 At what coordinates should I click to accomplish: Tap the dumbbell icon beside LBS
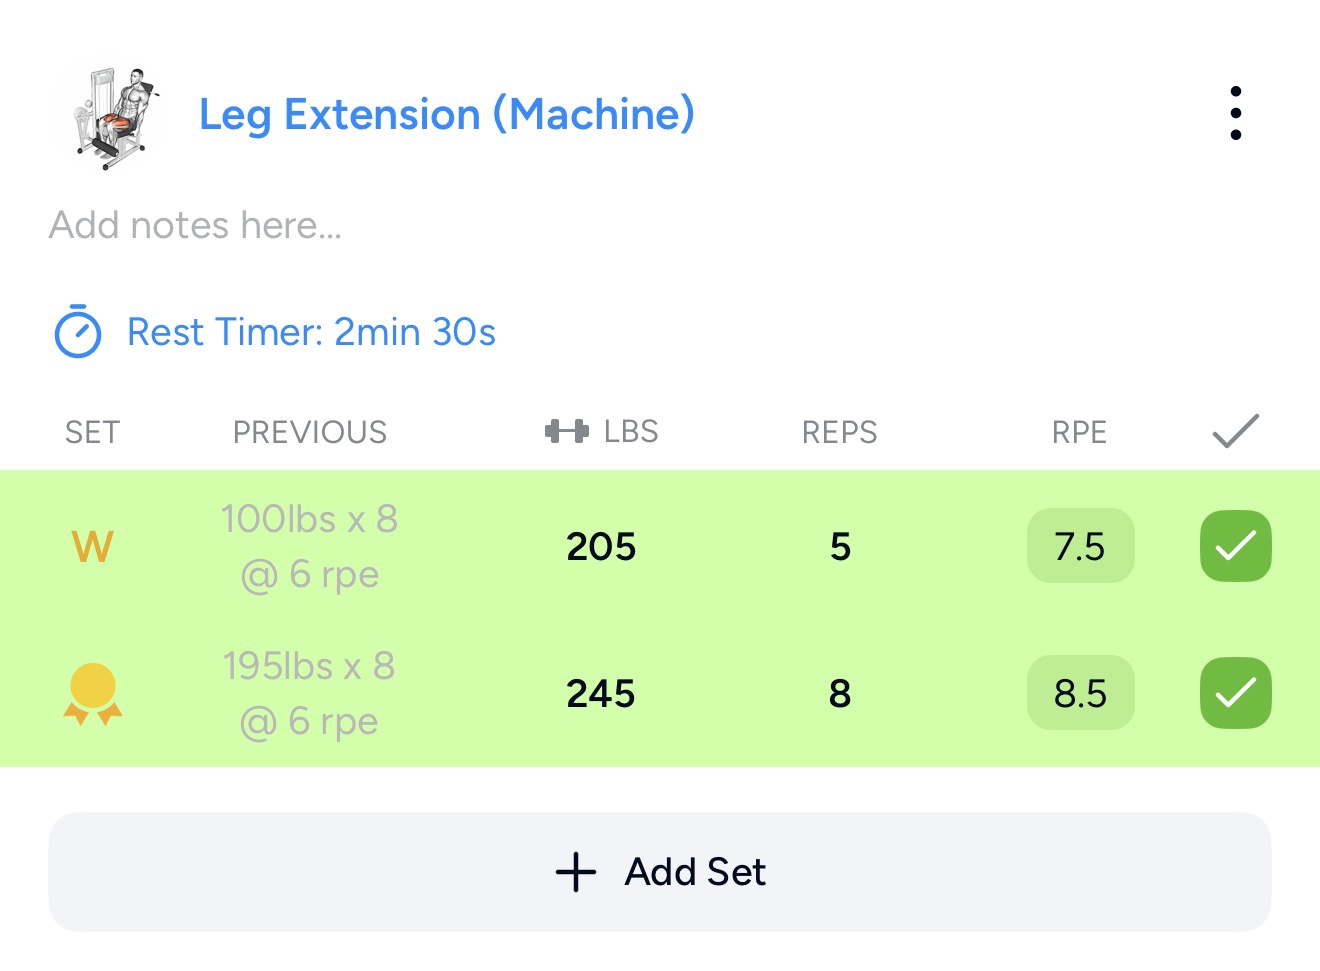coord(566,431)
